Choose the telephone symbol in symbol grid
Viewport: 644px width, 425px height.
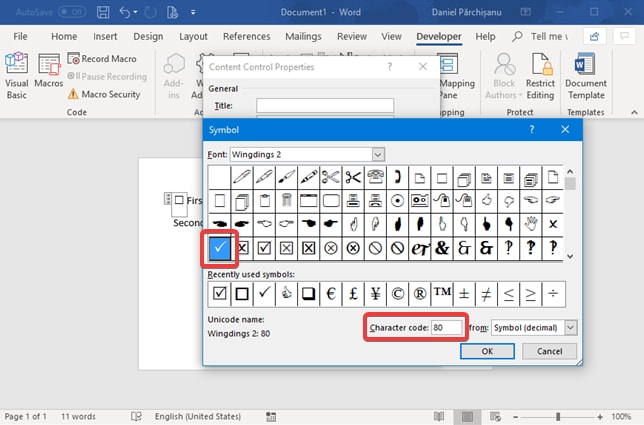pyautogui.click(x=375, y=177)
